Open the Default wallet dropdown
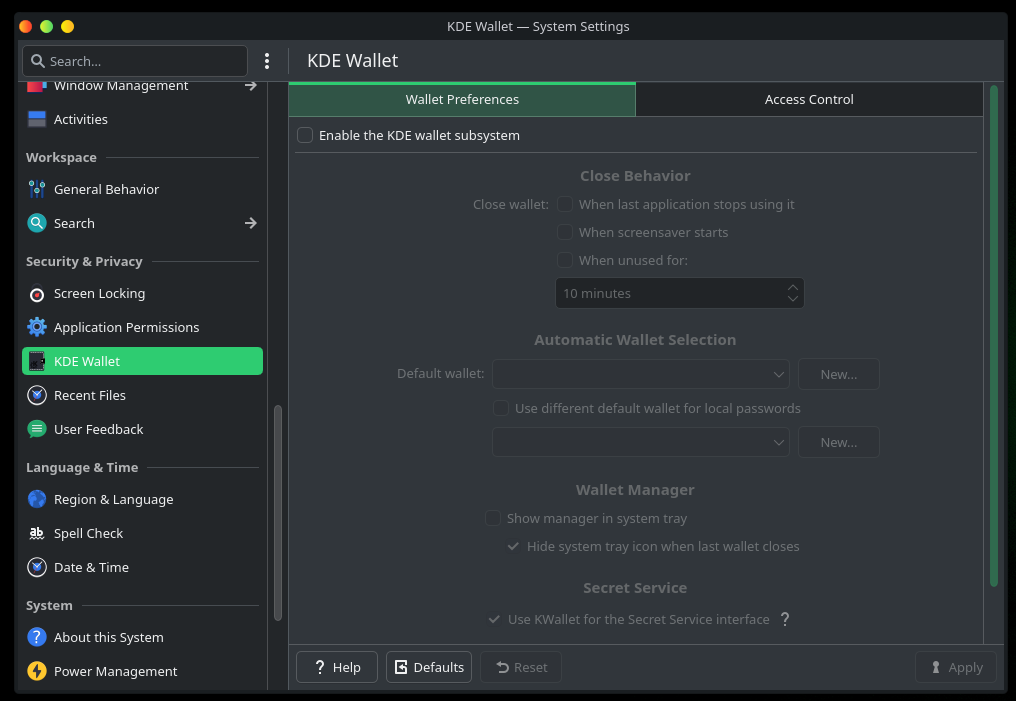The height and width of the screenshot is (701, 1016). click(x=641, y=374)
